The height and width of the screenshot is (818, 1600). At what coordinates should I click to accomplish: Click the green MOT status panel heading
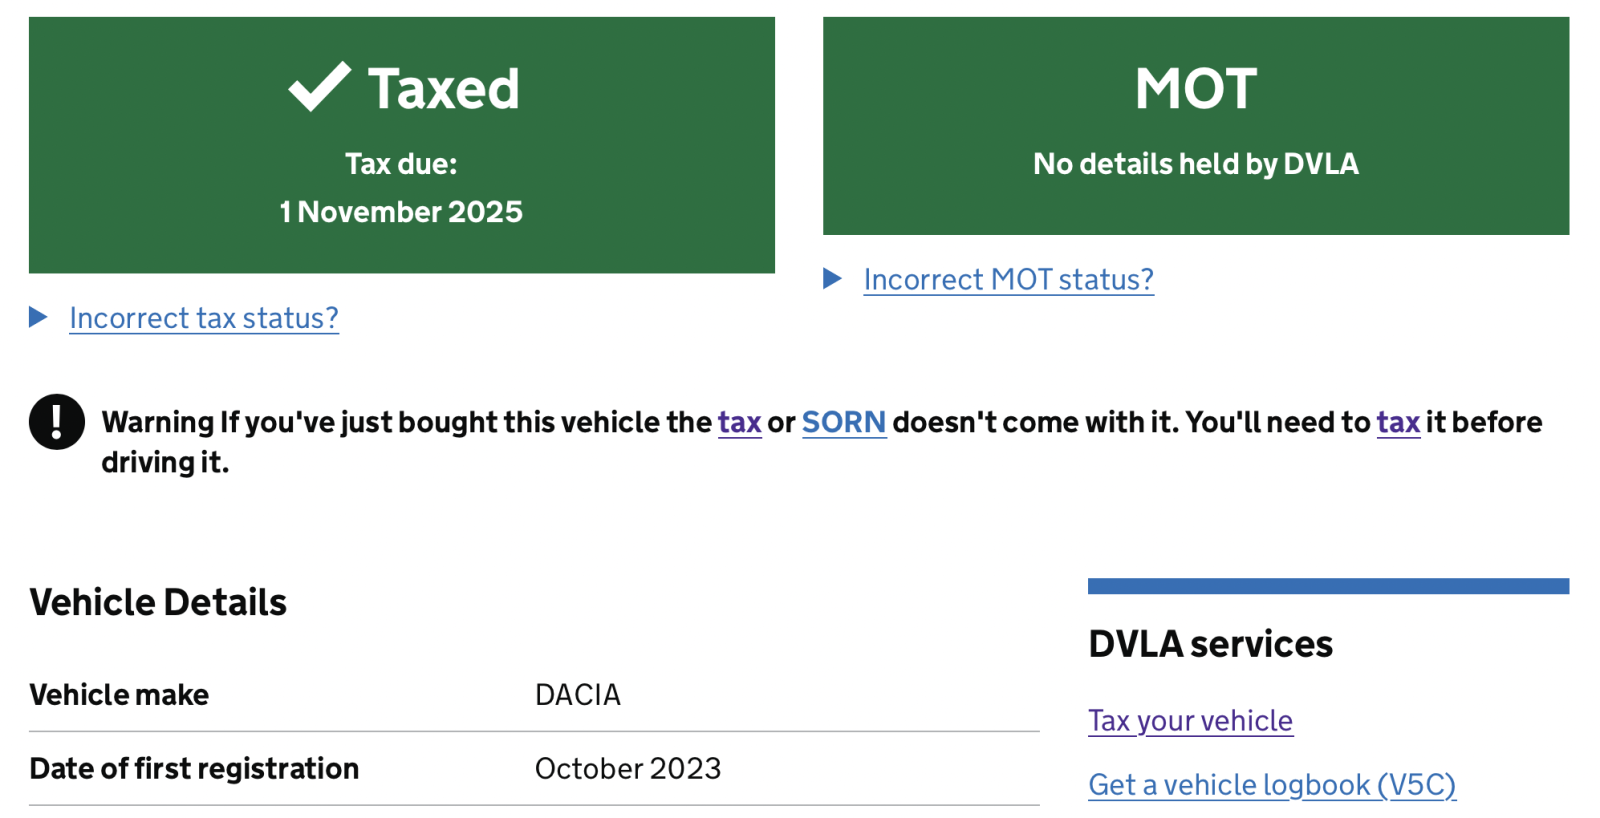pyautogui.click(x=1196, y=88)
